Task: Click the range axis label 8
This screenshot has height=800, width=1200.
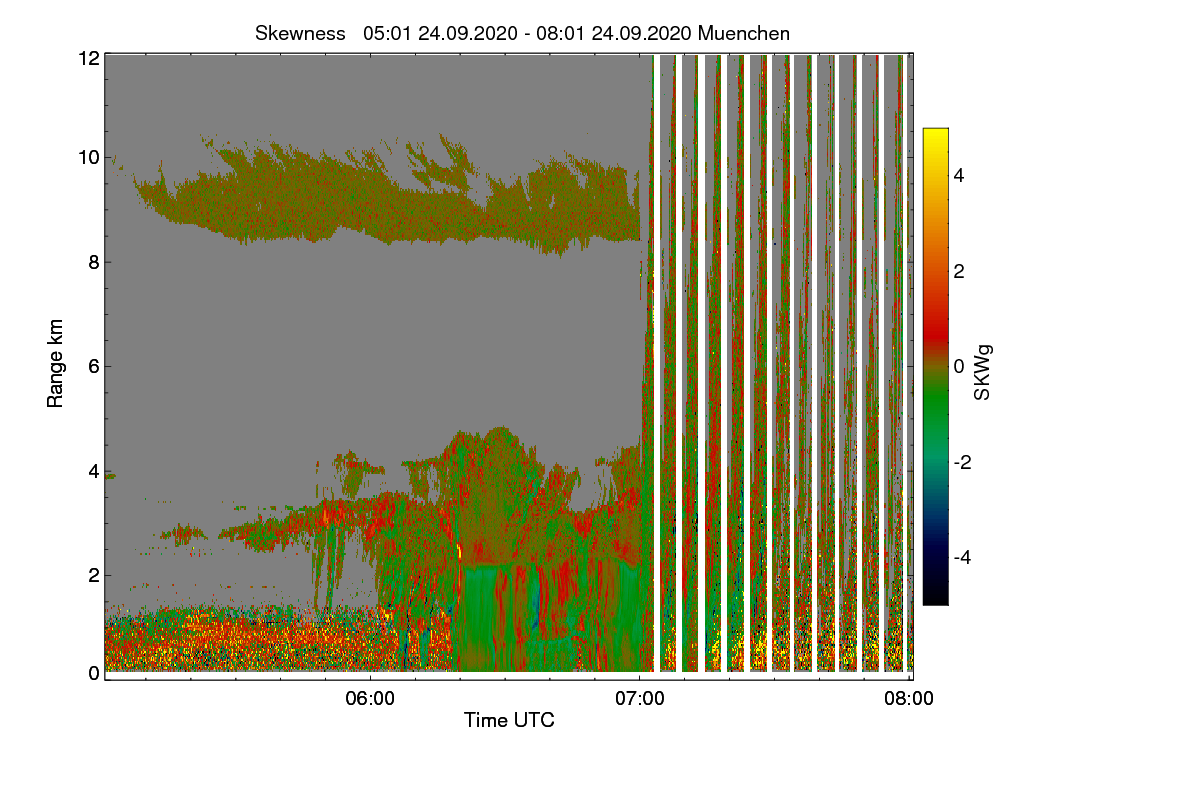Action: tap(94, 262)
